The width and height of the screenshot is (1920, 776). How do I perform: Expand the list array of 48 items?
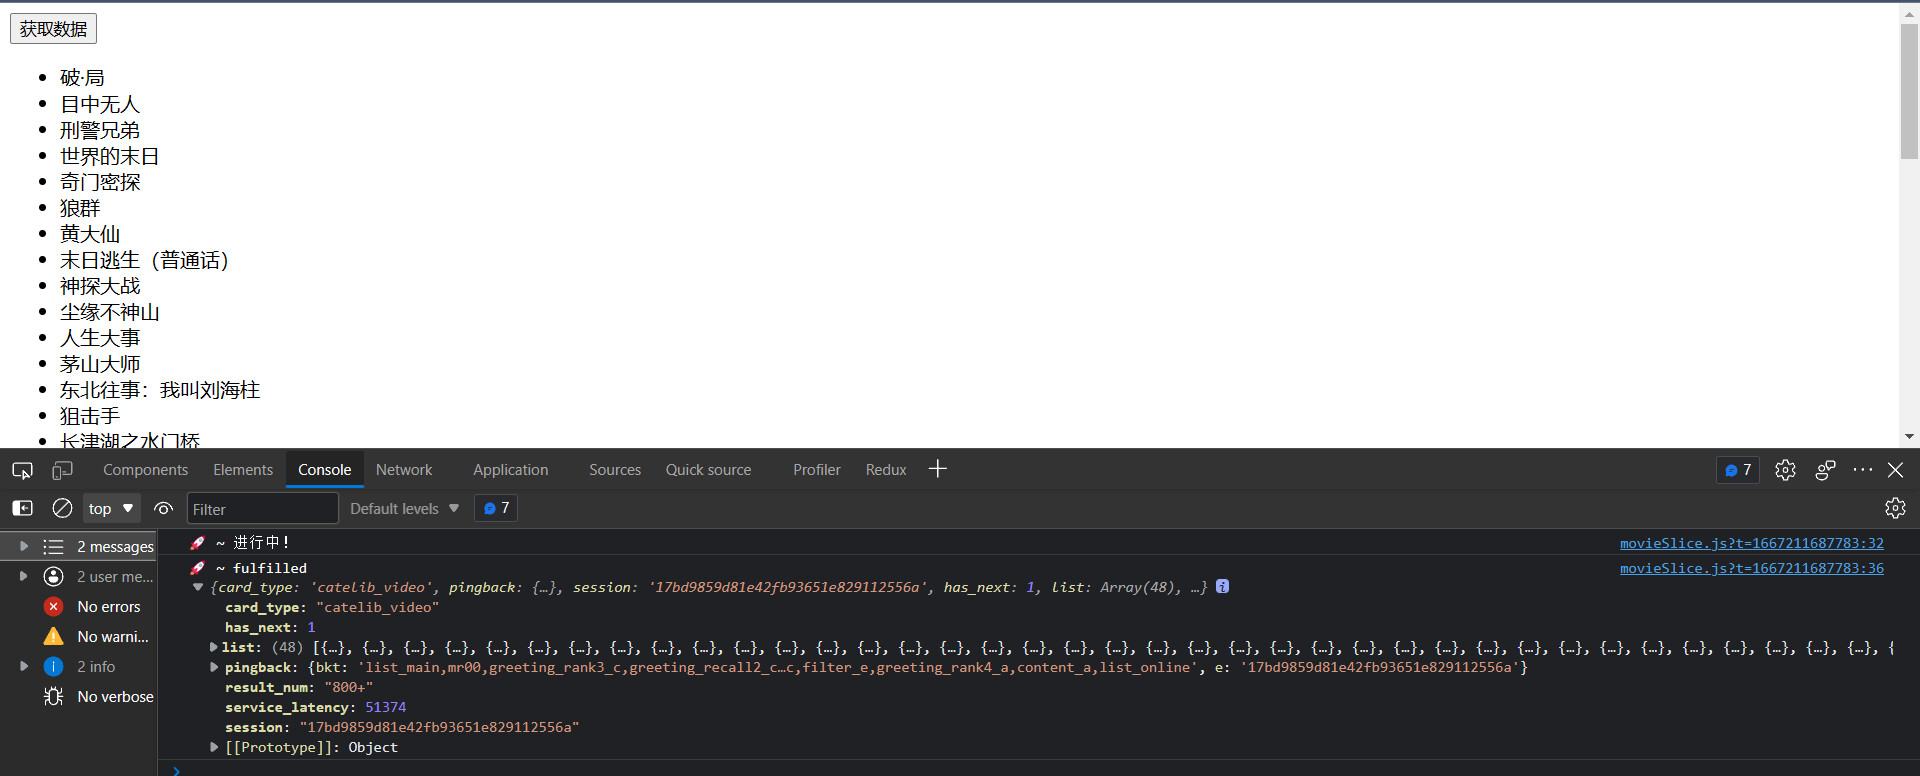[214, 647]
